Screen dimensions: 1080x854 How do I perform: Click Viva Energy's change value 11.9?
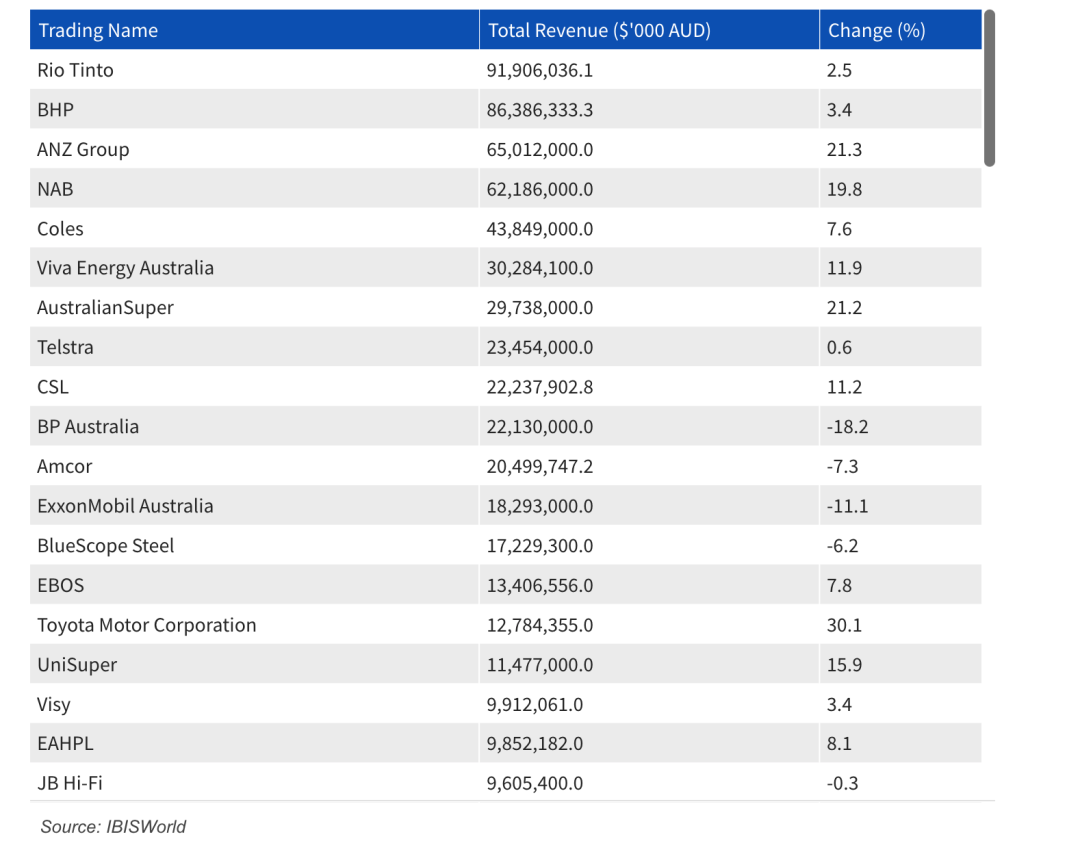pyautogui.click(x=844, y=268)
